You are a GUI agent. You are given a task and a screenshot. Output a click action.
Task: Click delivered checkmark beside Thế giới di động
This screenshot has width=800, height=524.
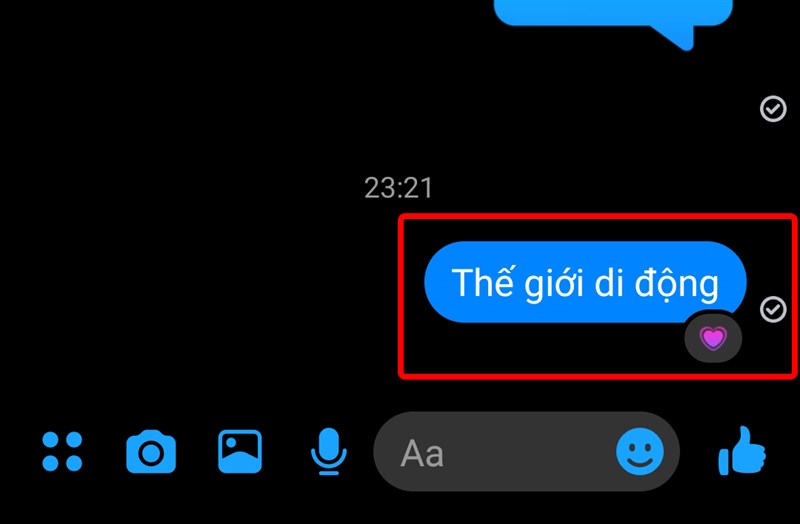click(x=773, y=309)
